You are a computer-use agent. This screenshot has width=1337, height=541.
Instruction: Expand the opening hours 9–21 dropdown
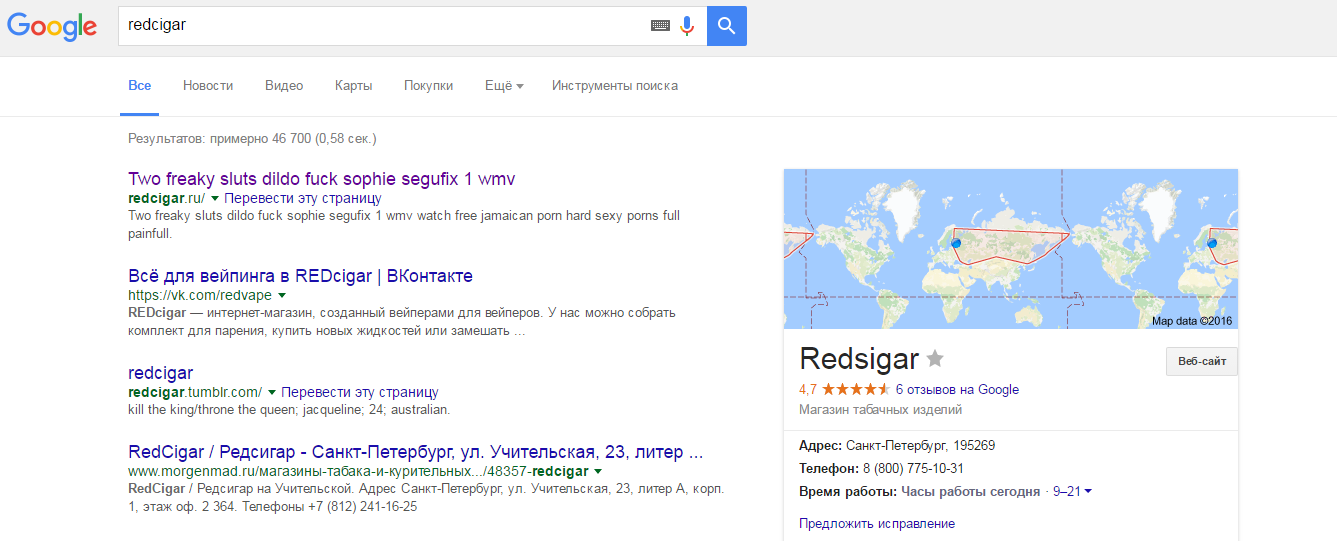pyautogui.click(x=1072, y=491)
